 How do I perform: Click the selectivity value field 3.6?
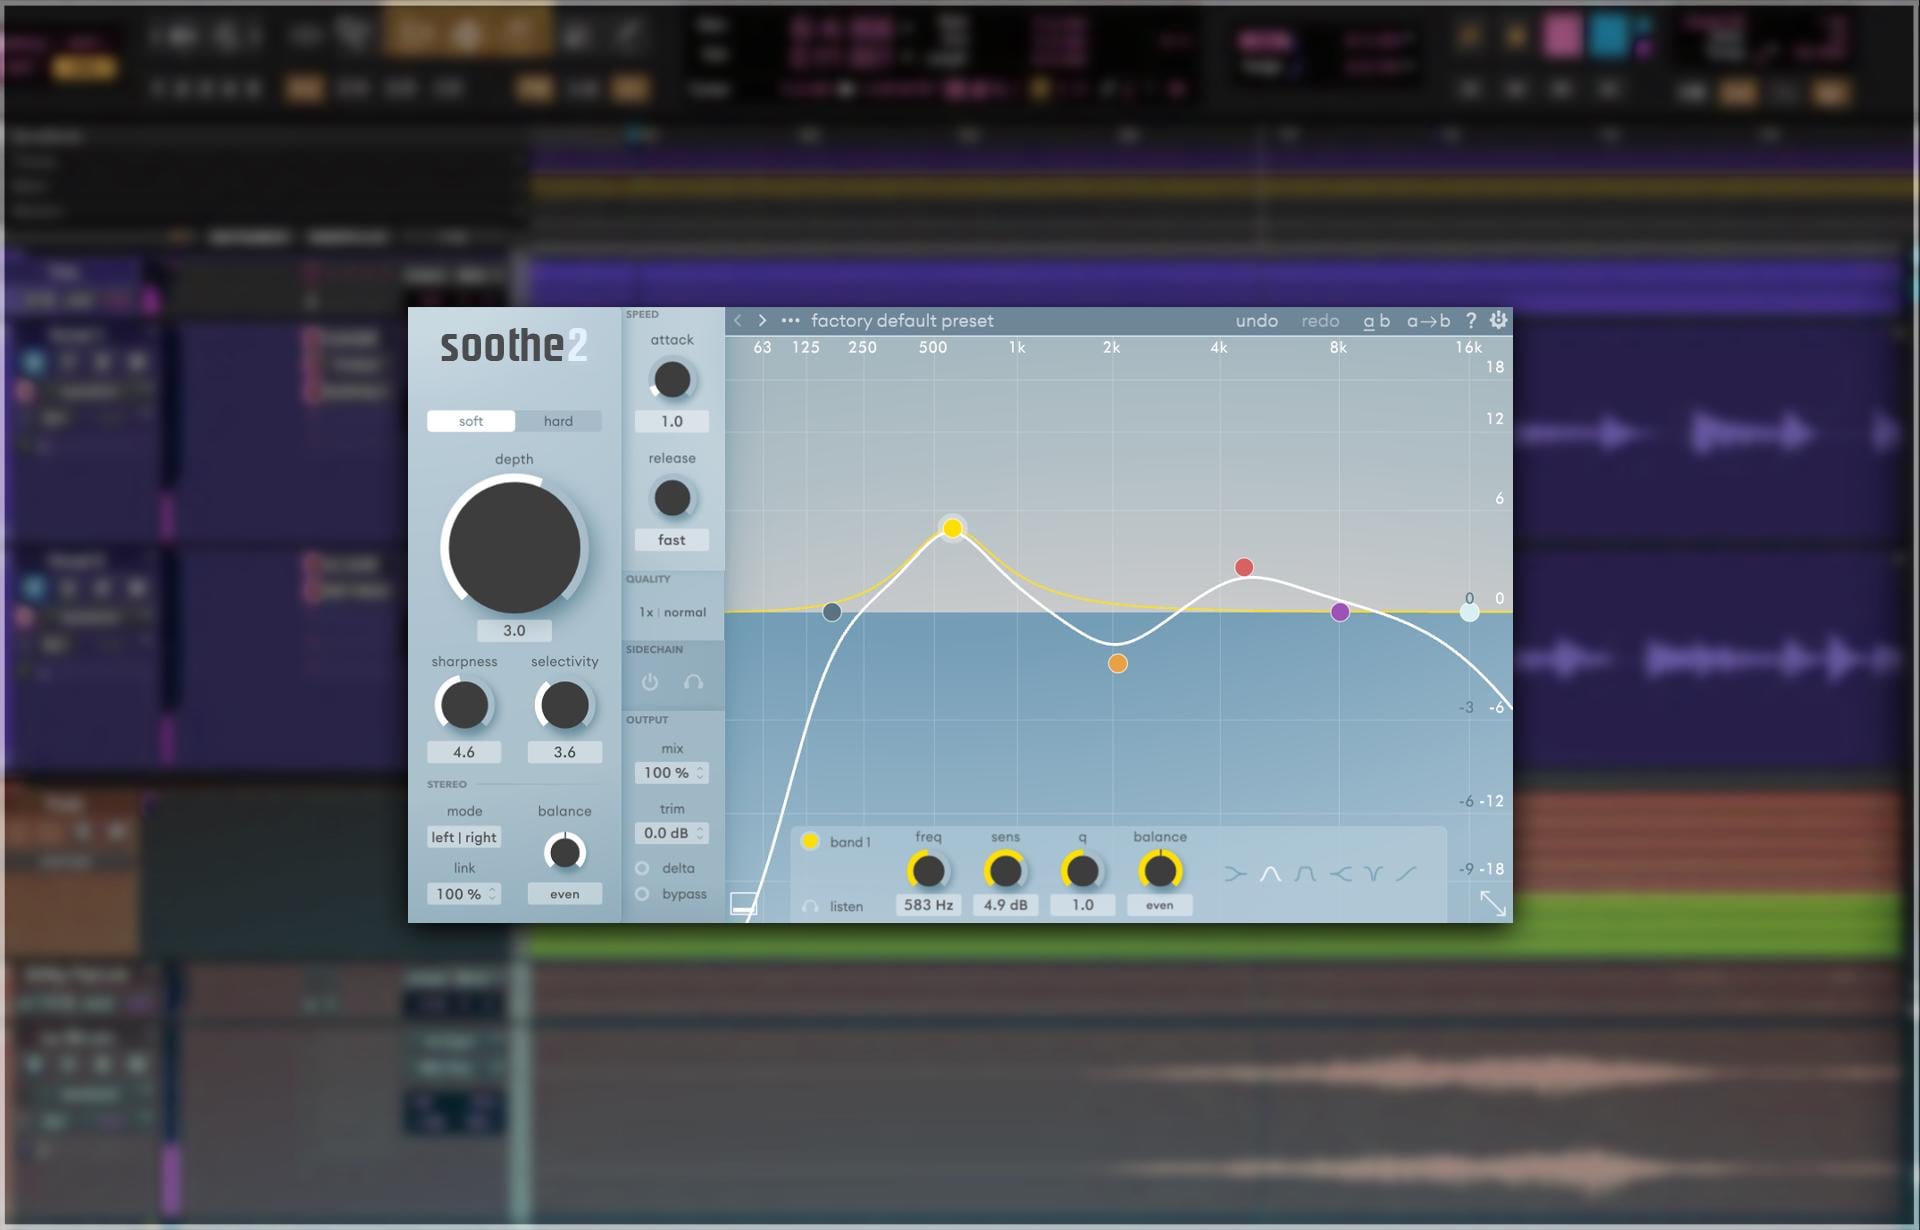click(565, 752)
